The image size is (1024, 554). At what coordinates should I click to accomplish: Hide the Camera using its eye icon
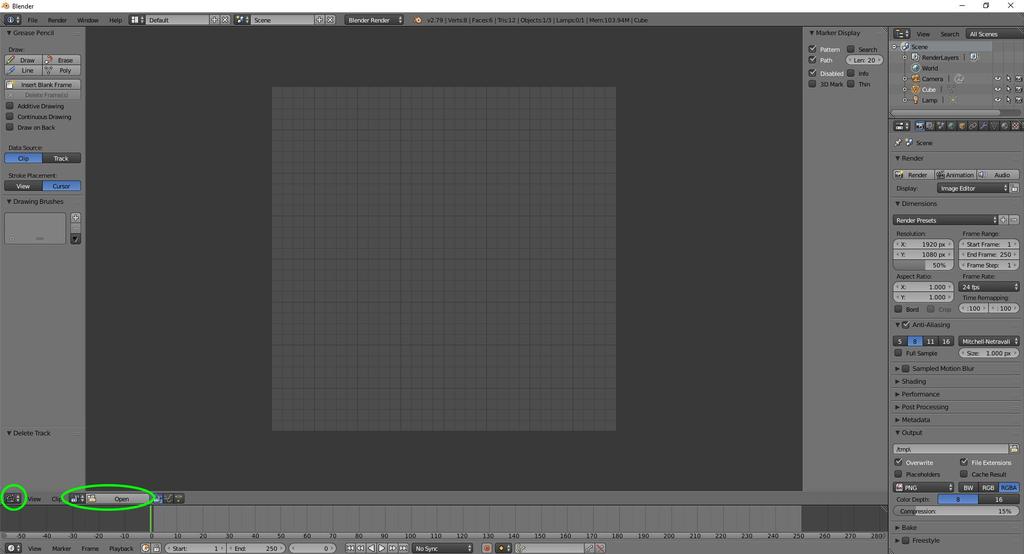pos(997,78)
